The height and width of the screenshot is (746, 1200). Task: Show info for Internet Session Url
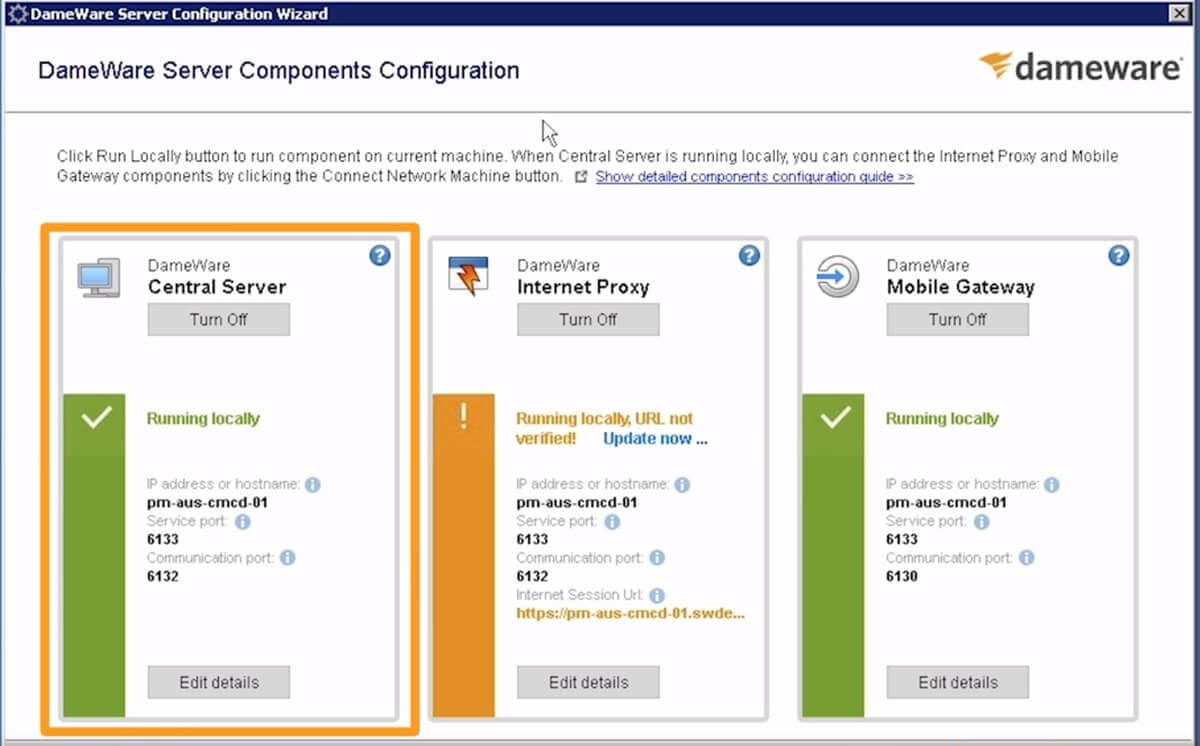click(x=657, y=595)
